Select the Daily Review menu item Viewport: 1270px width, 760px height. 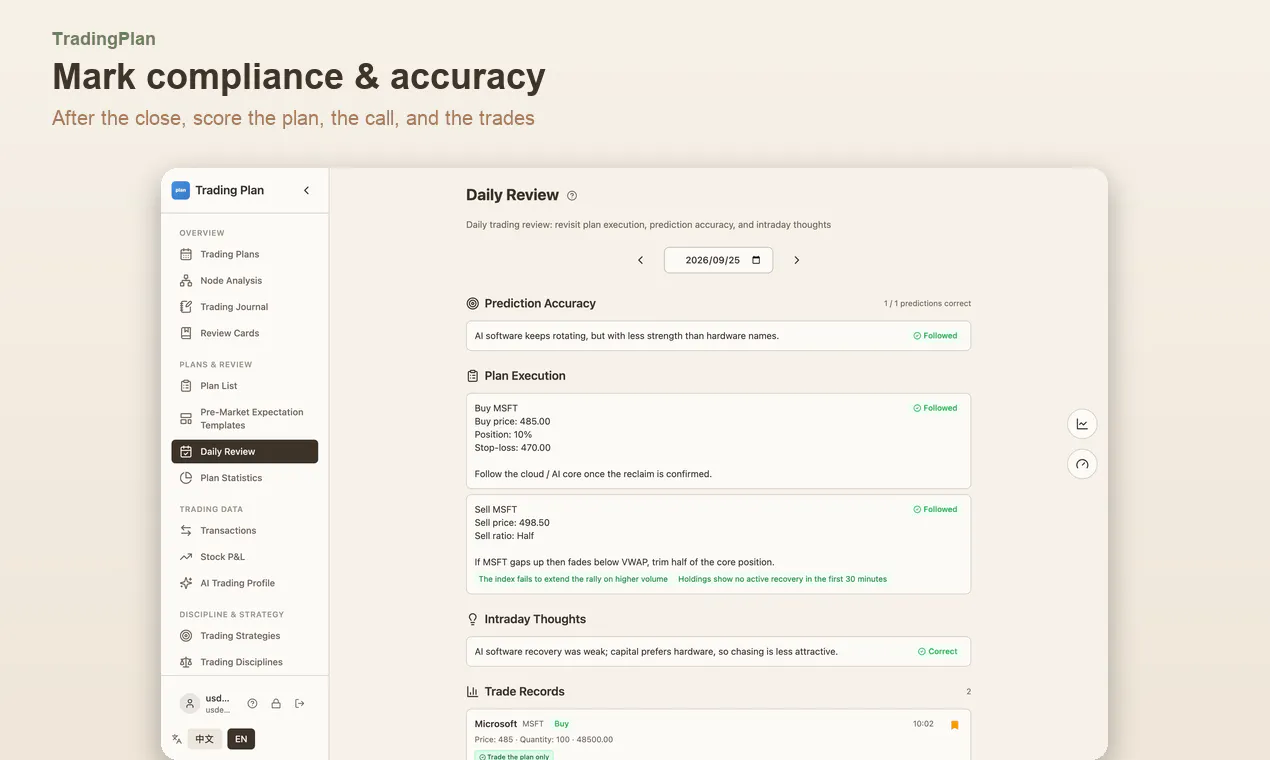(x=245, y=452)
